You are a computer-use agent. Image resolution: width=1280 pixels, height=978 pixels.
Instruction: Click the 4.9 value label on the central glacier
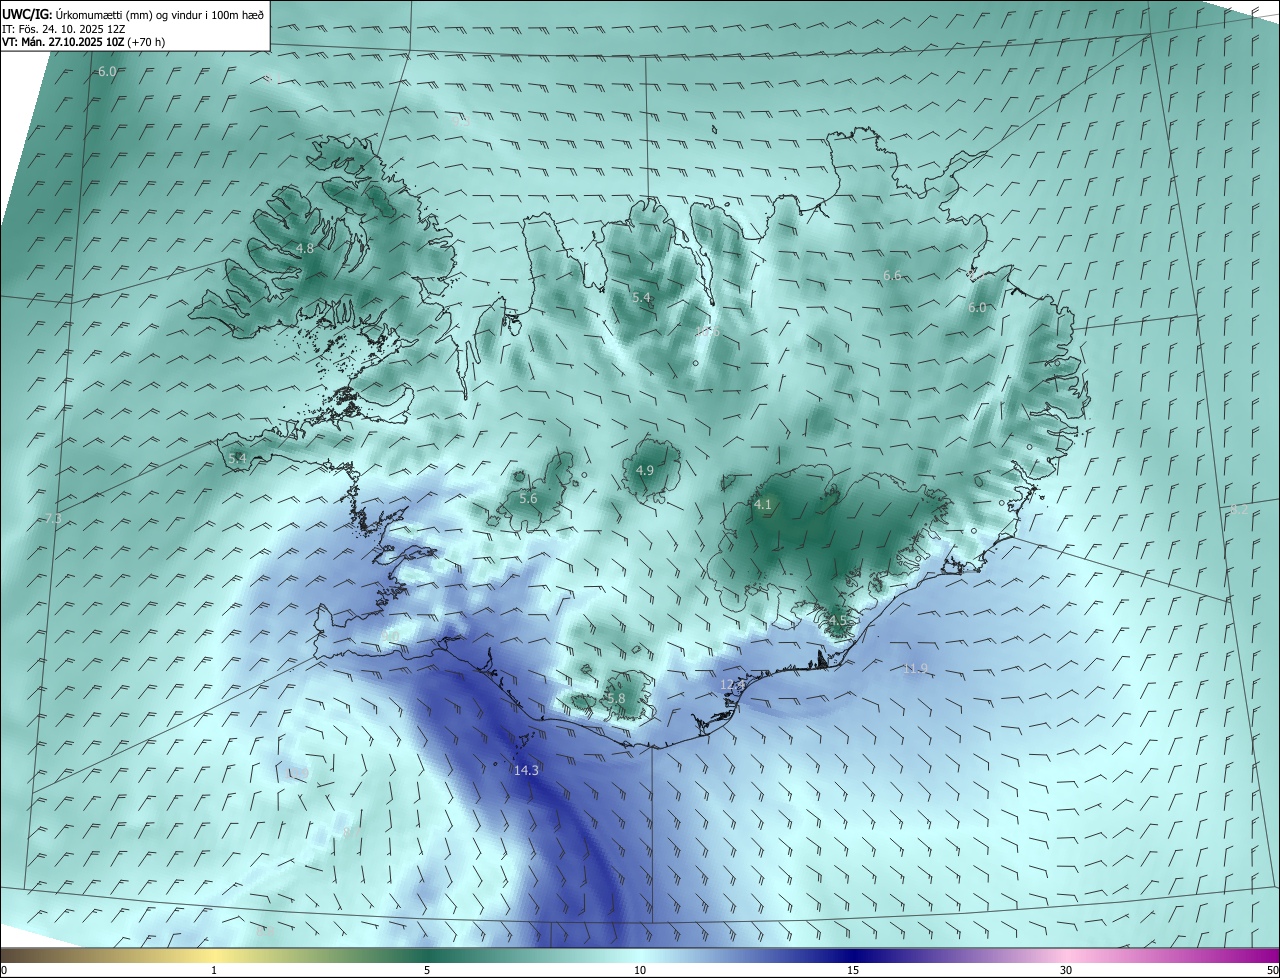pos(645,470)
